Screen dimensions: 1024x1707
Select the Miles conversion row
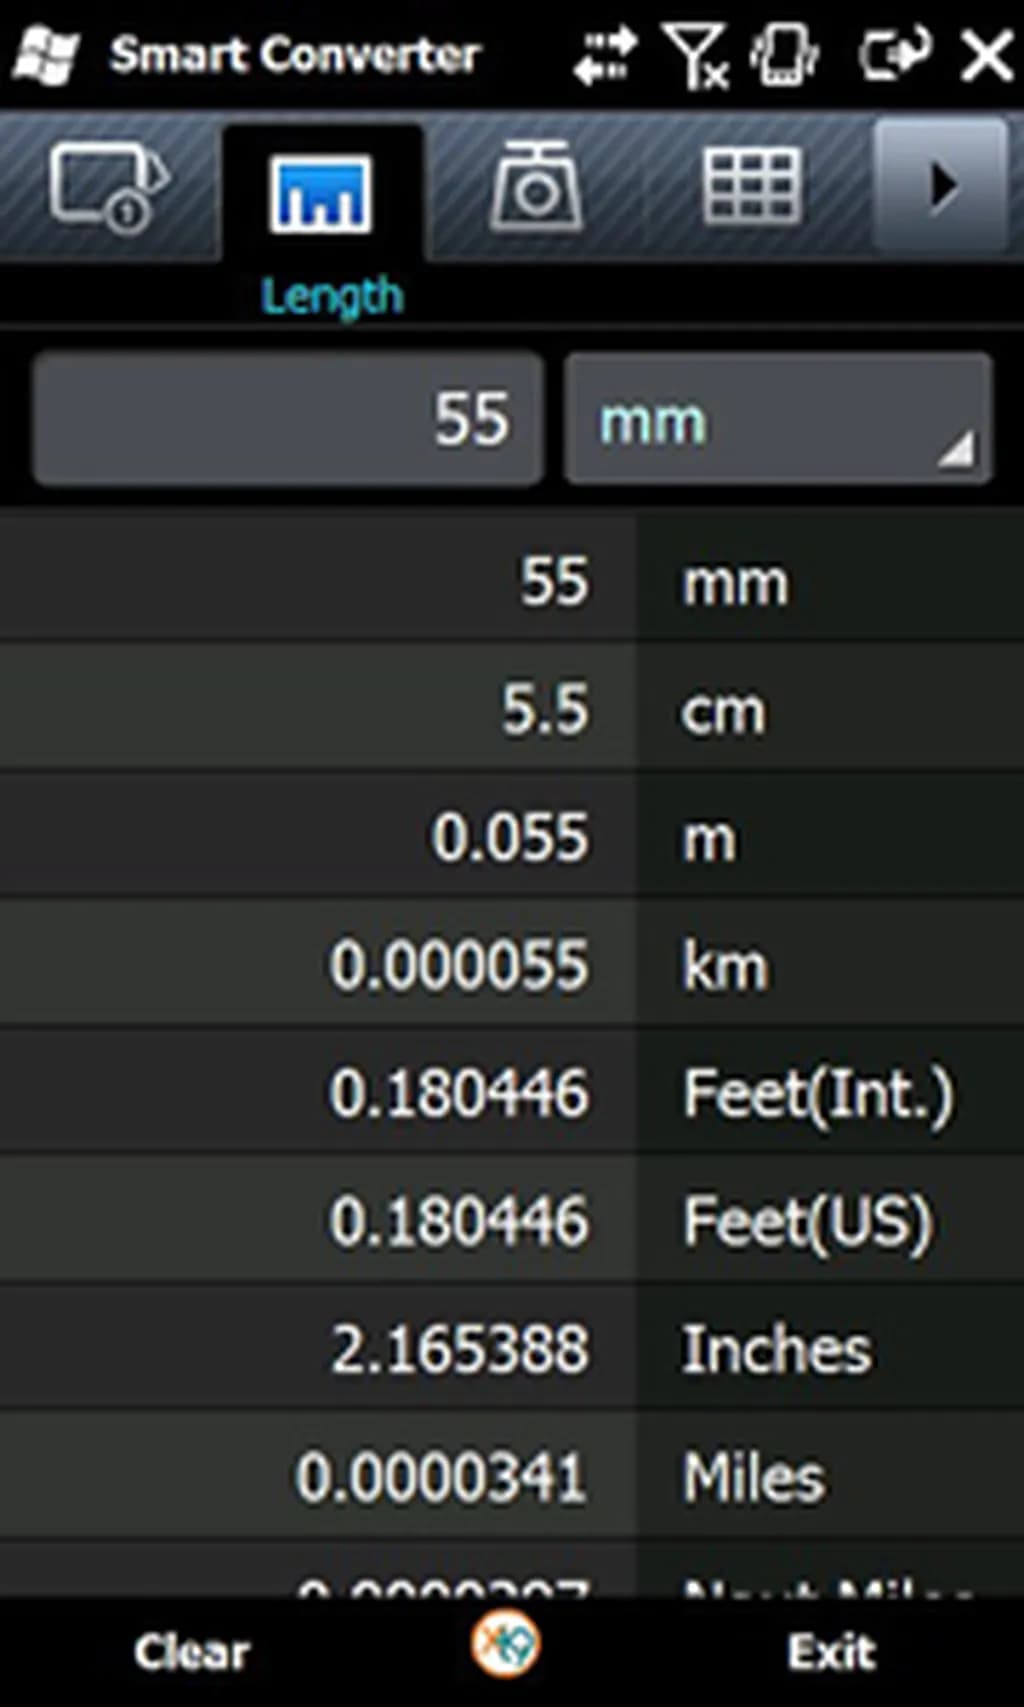[512, 1477]
